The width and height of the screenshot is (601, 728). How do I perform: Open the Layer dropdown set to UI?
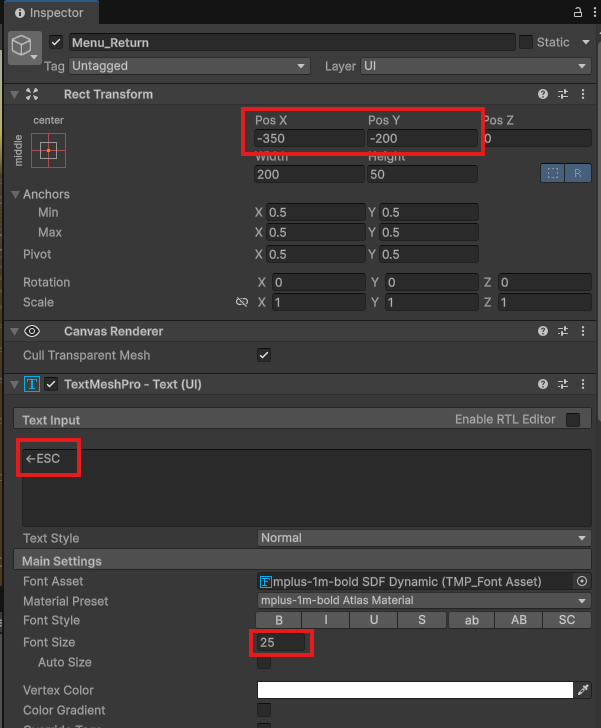(475, 66)
